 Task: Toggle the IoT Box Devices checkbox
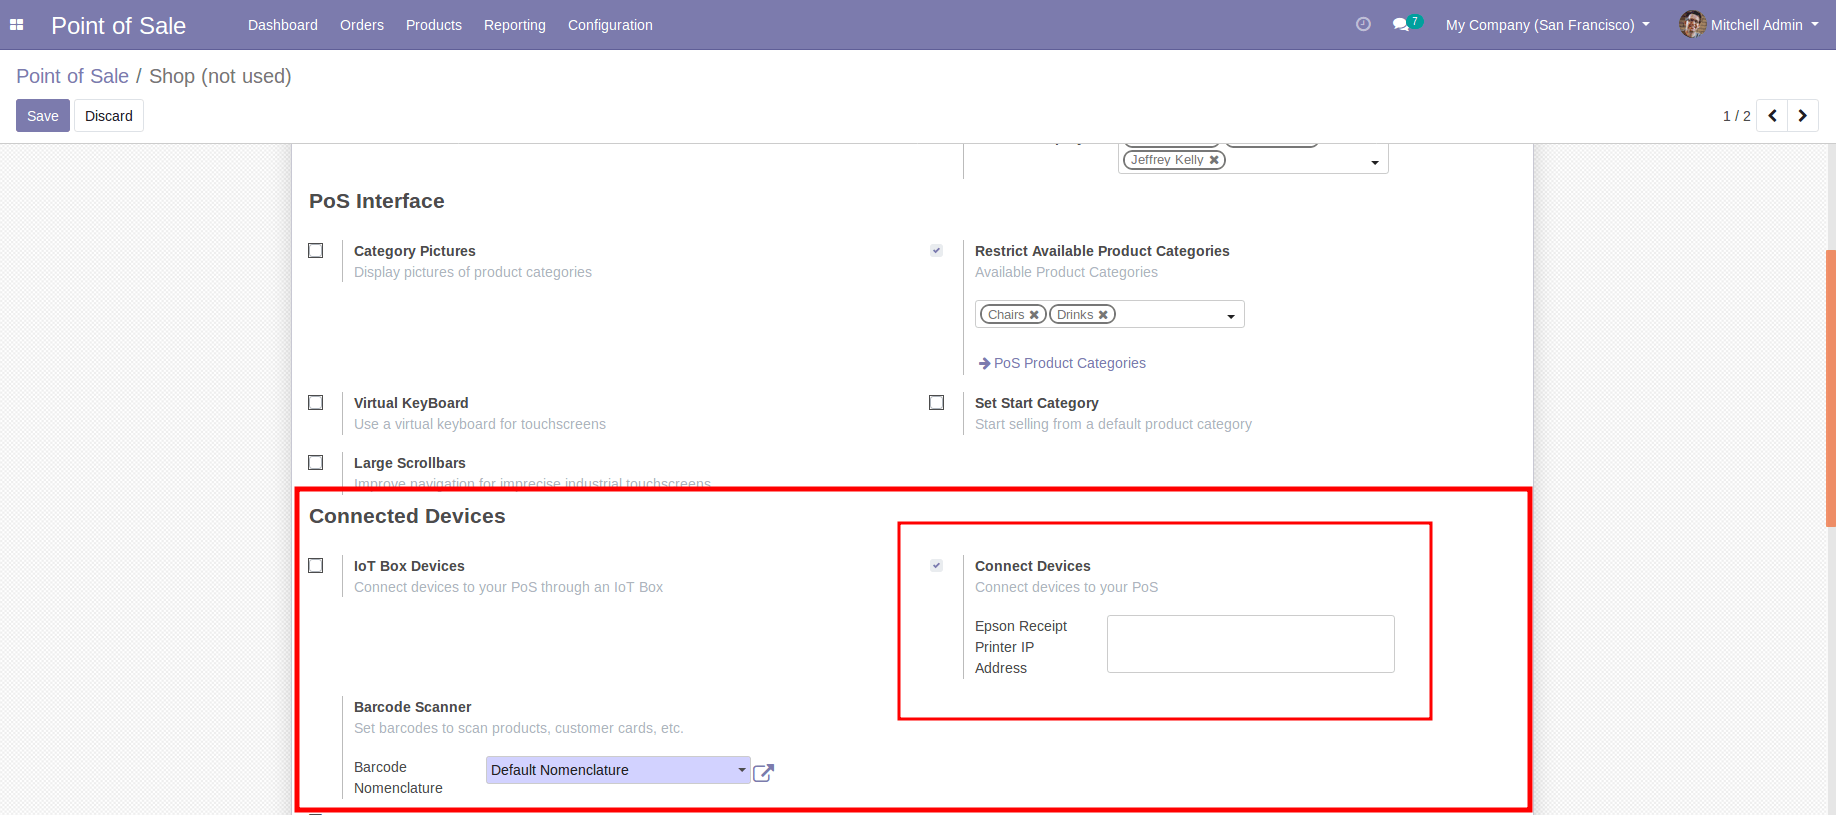point(316,566)
